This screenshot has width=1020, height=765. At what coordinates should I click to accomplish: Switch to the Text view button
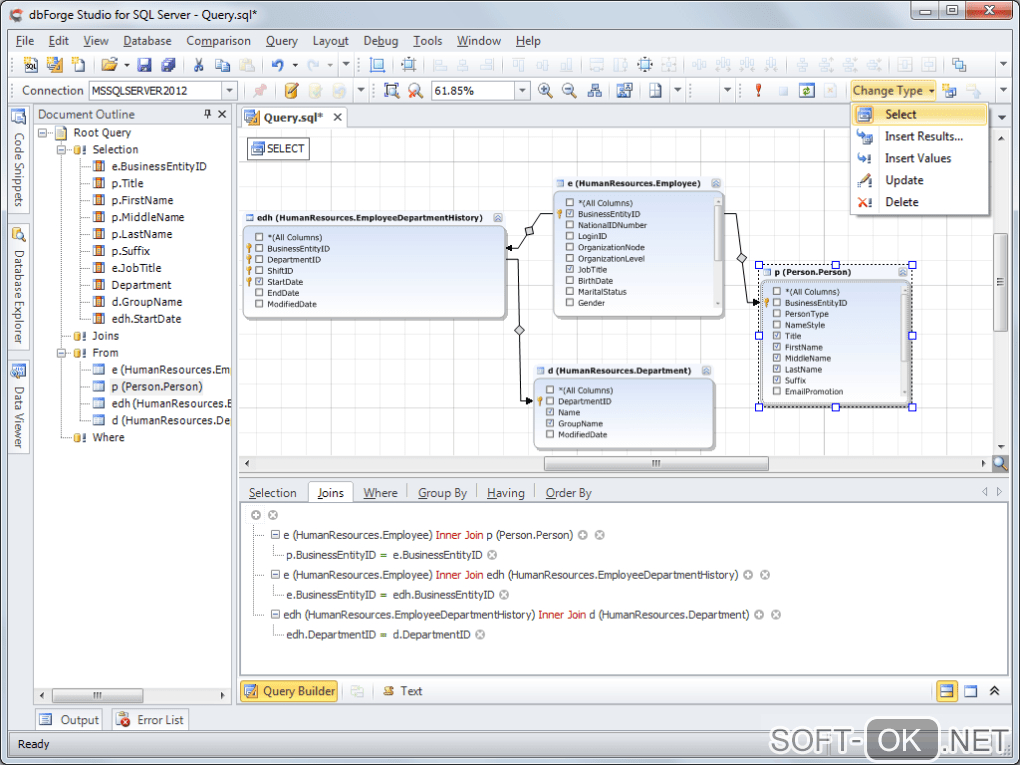pos(402,691)
